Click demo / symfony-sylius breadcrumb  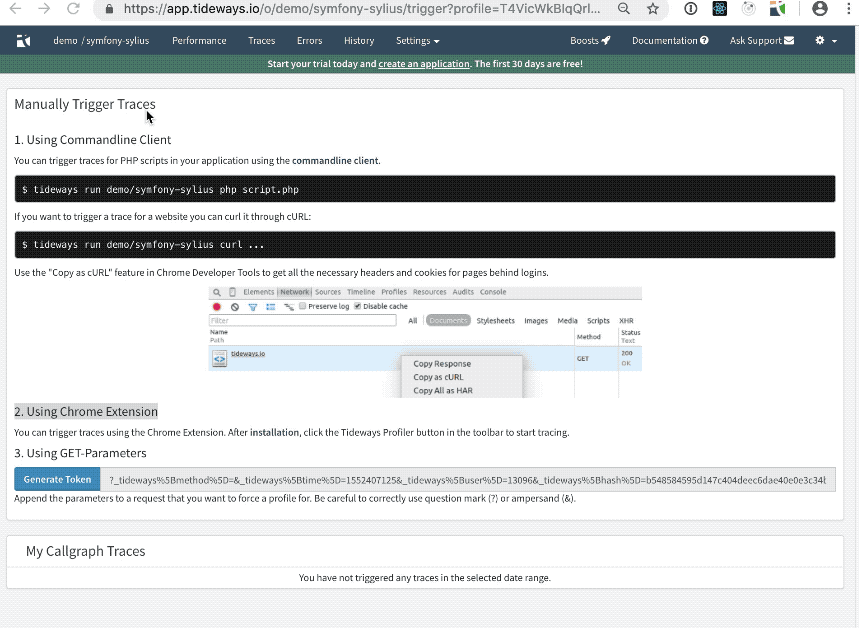click(x=101, y=41)
